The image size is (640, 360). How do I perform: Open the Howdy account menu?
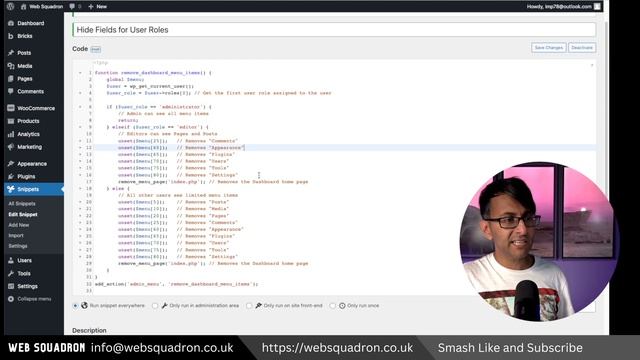click(x=563, y=7)
